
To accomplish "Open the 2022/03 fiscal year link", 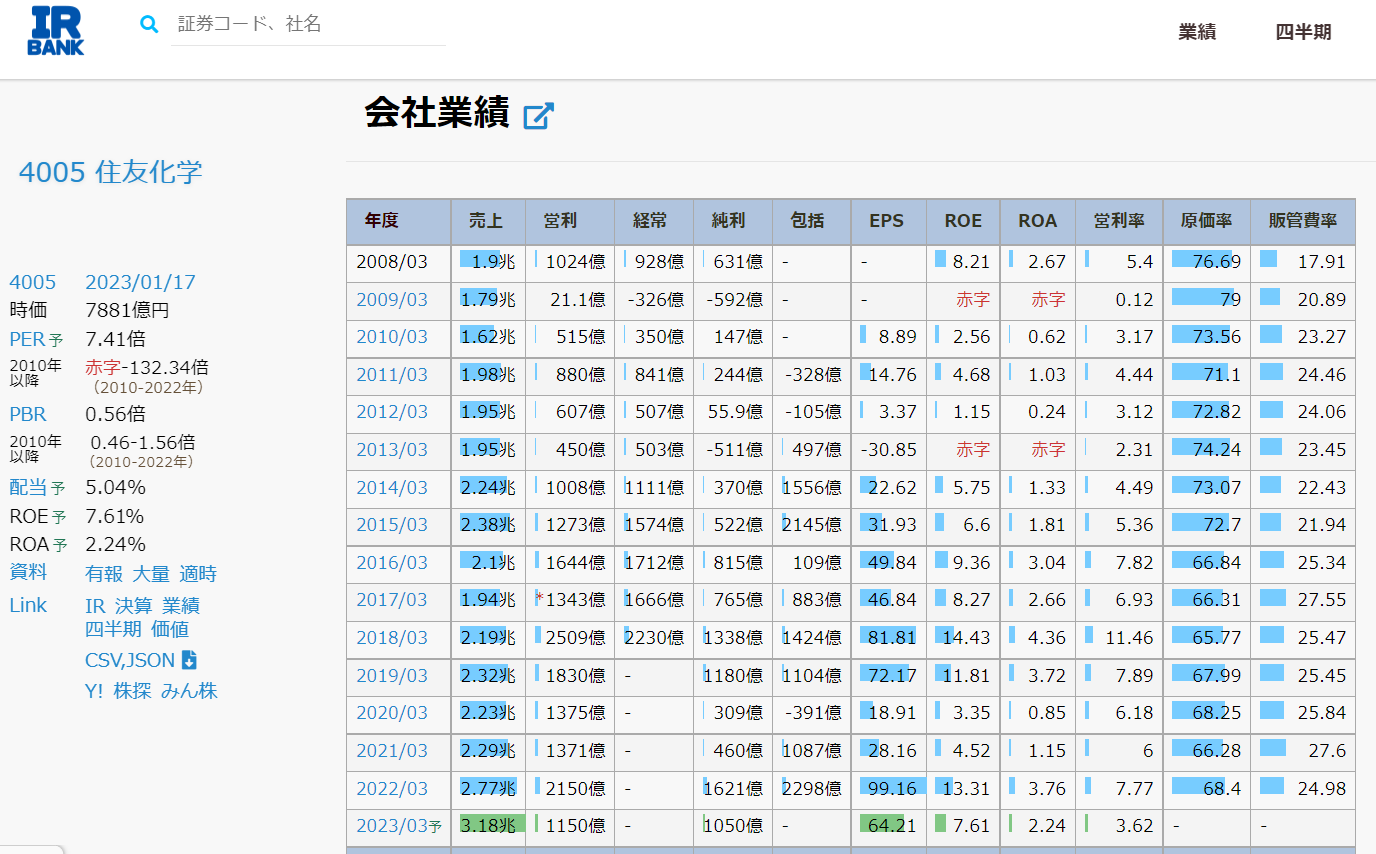I will click(392, 789).
